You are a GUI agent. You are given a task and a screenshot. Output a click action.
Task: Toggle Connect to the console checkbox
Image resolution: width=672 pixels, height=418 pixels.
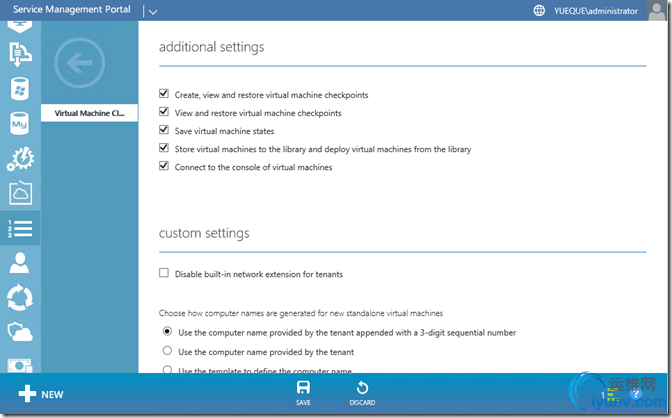164,166
